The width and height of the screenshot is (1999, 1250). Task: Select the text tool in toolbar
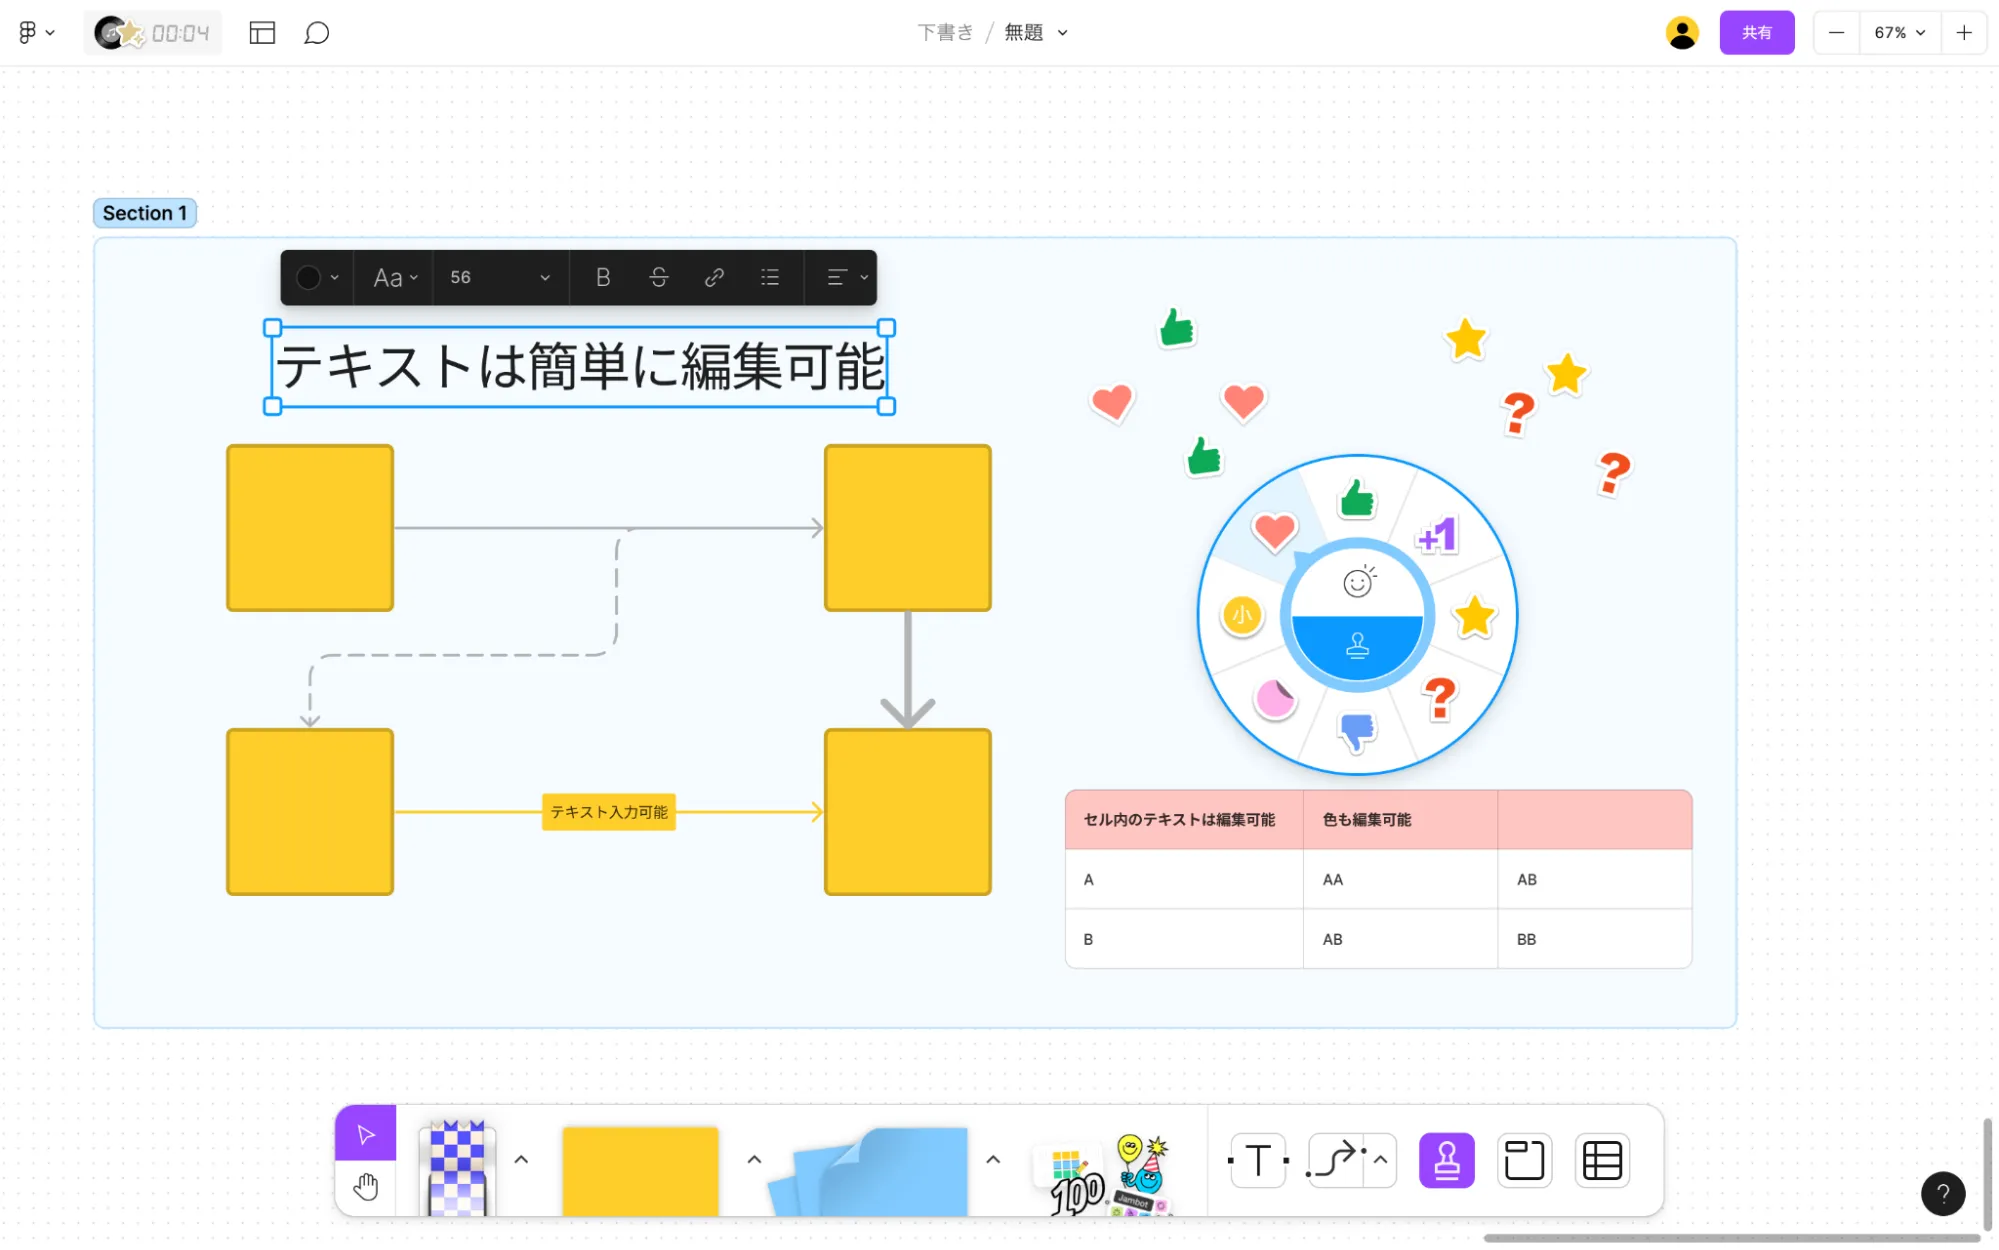click(1256, 1159)
